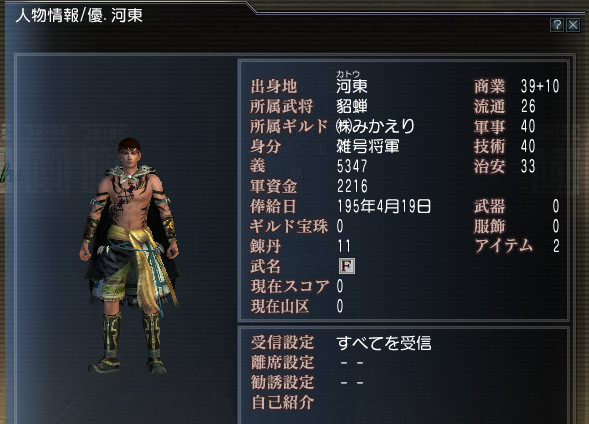The width and height of the screenshot is (589, 424).
Task: Open the 勧誘設定 setting value
Action: pos(352,383)
